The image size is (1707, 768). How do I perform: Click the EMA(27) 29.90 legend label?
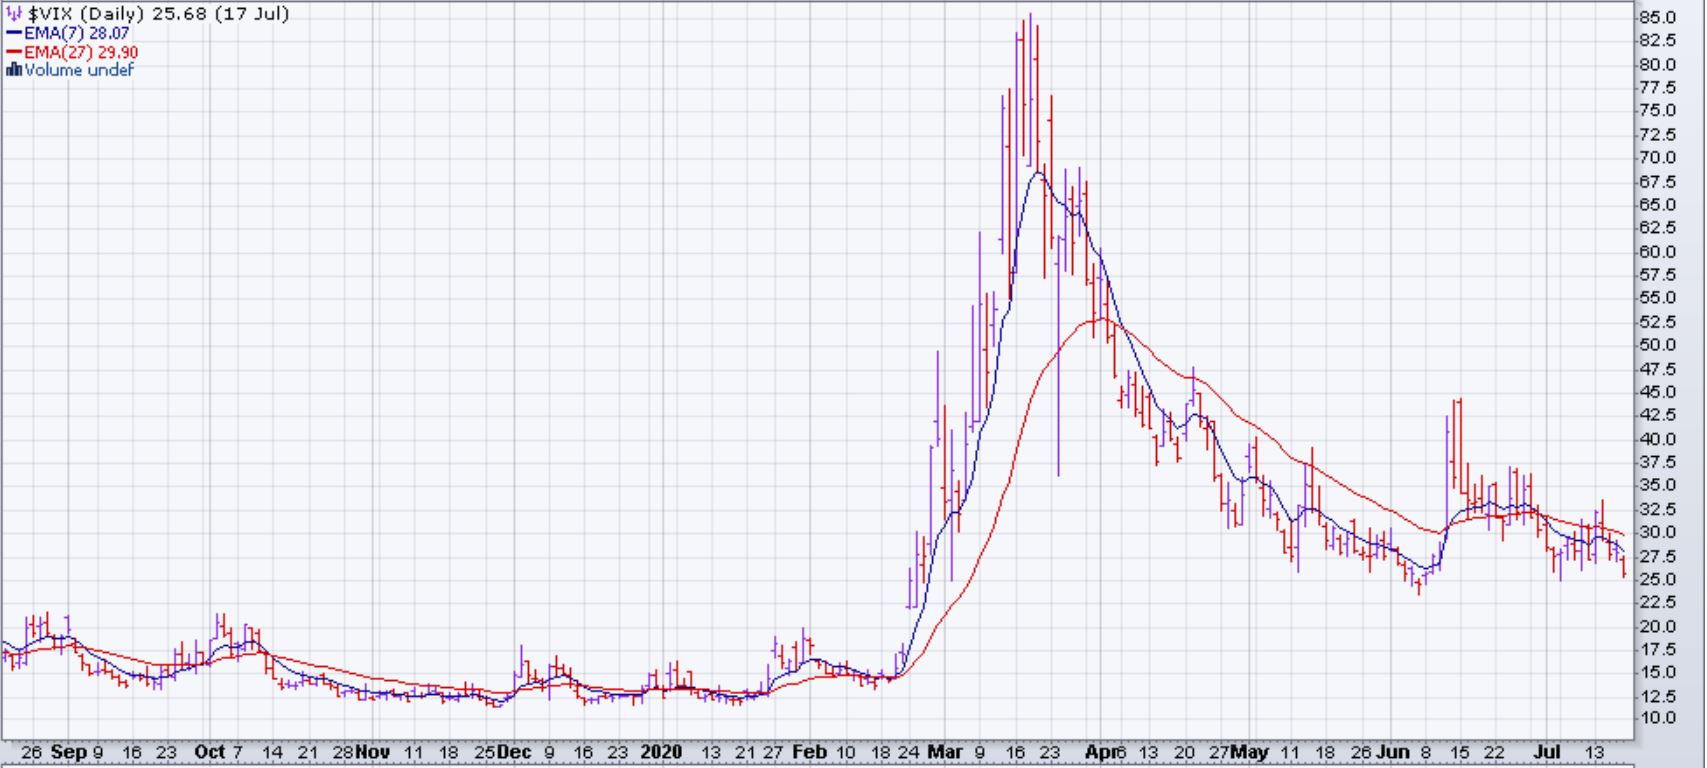80,52
